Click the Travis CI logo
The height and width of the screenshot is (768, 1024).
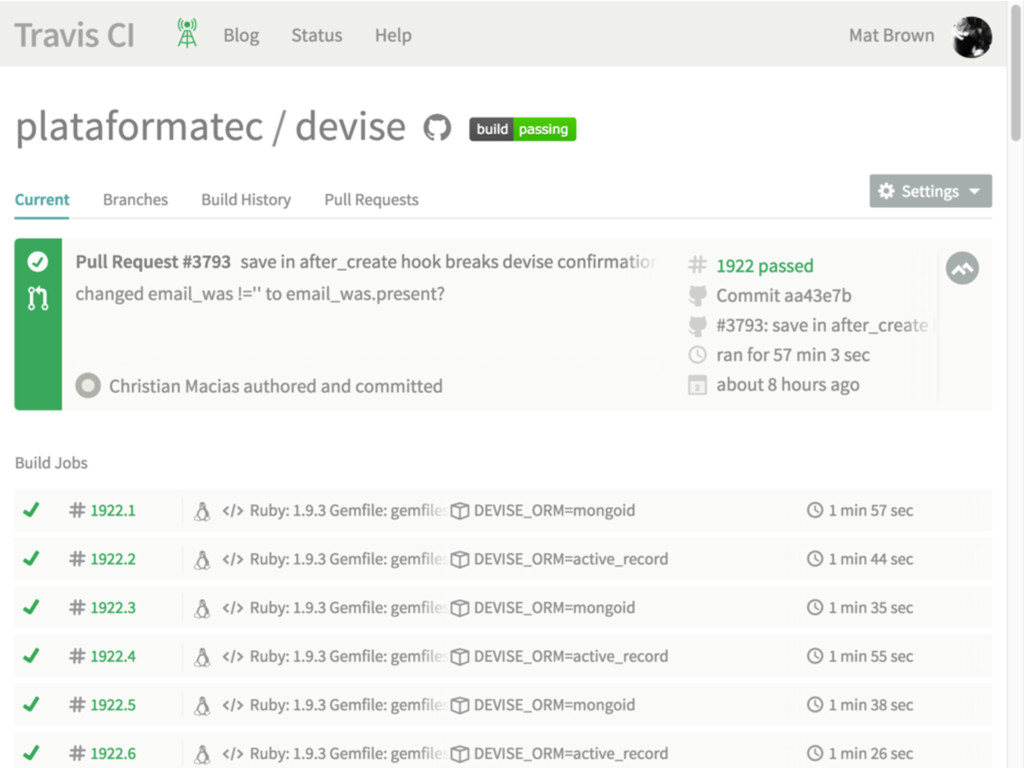[x=74, y=35]
